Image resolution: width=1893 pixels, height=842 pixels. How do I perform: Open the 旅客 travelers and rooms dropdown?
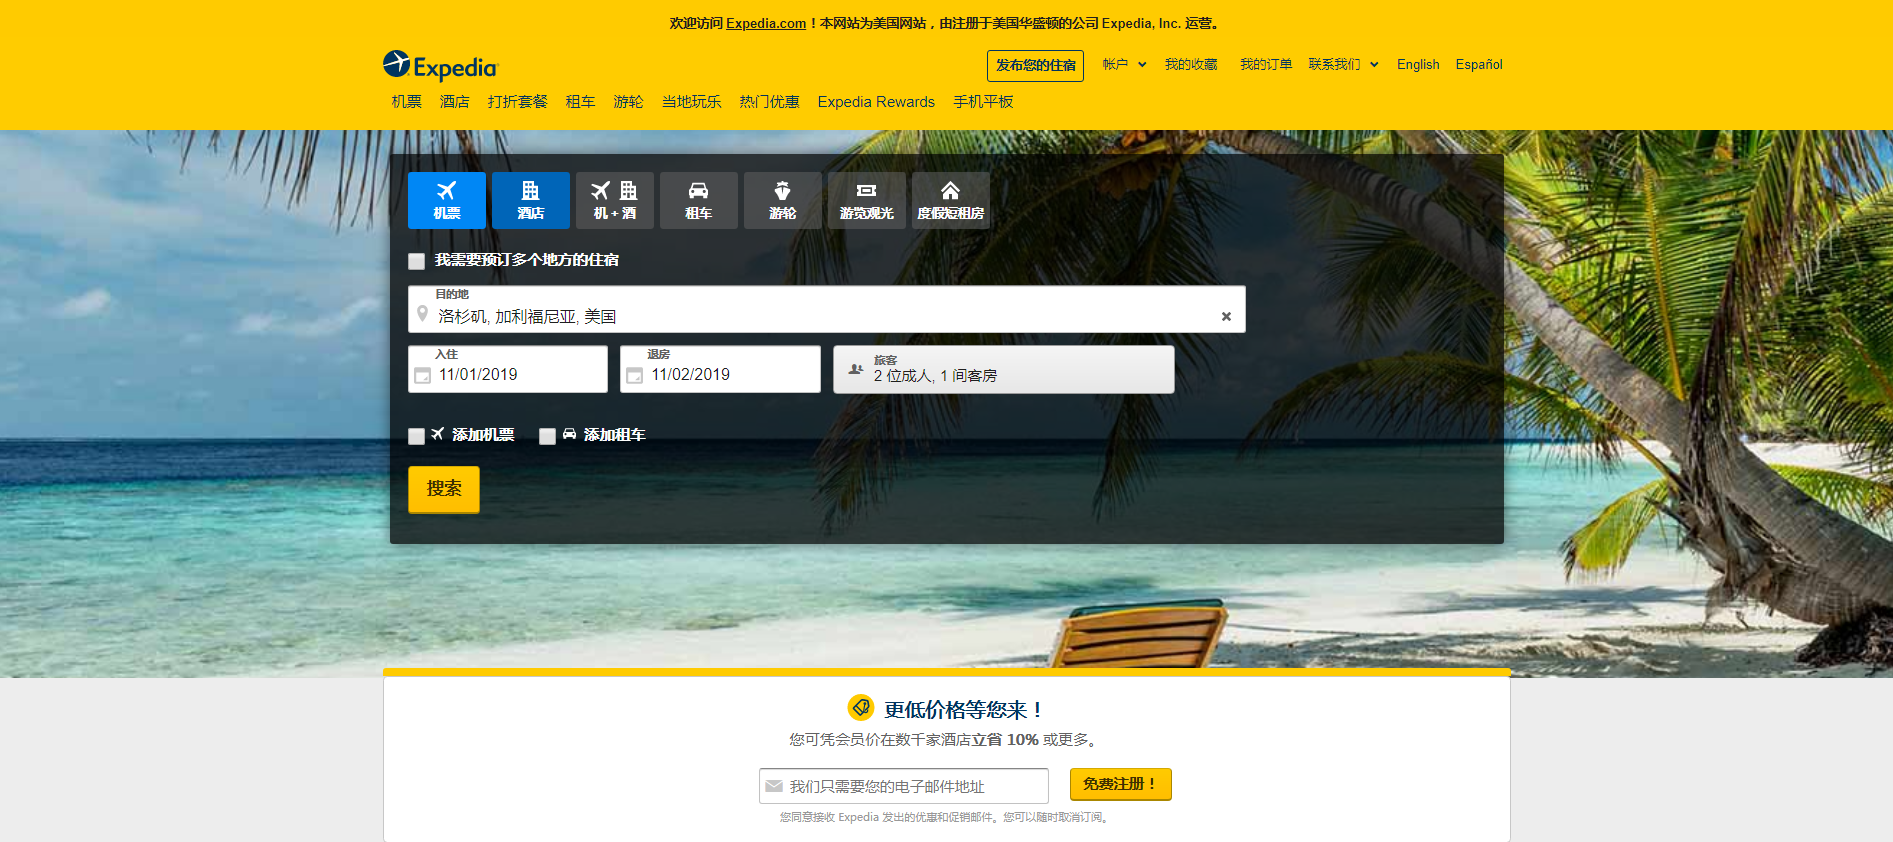click(1004, 369)
